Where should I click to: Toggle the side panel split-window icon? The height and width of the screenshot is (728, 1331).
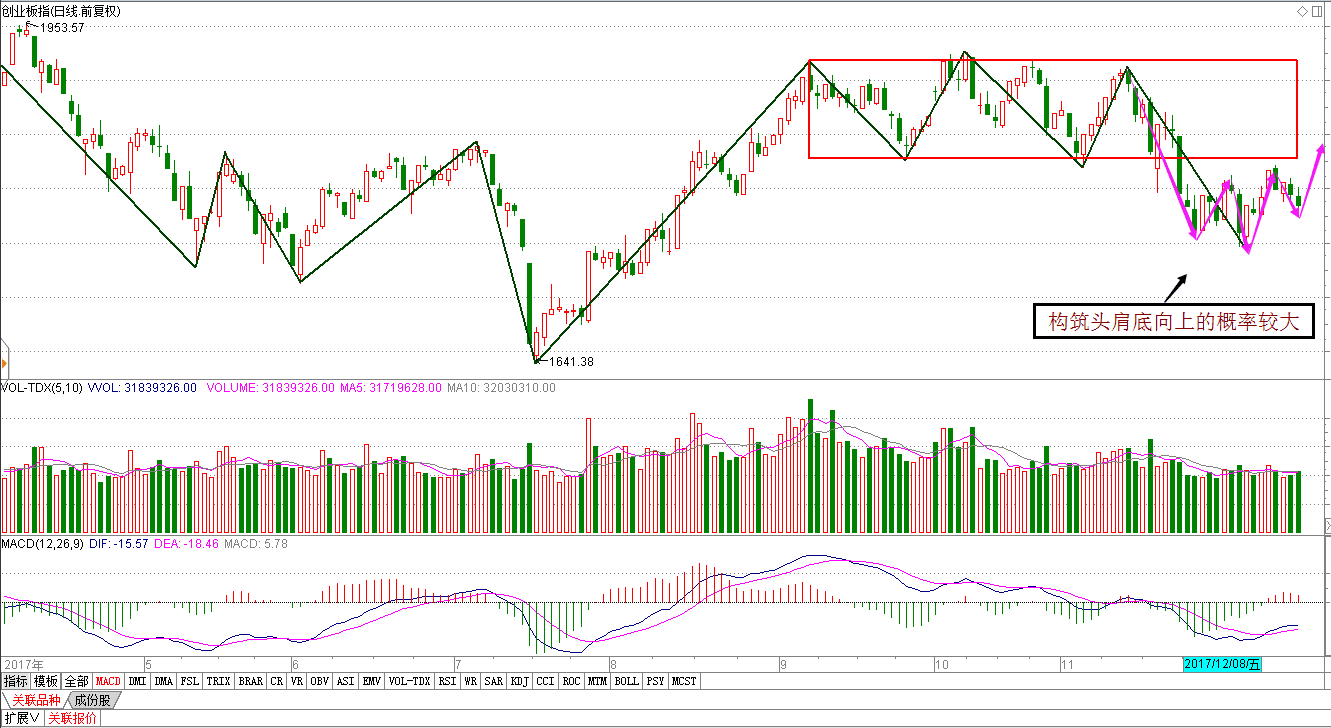(1318, 11)
